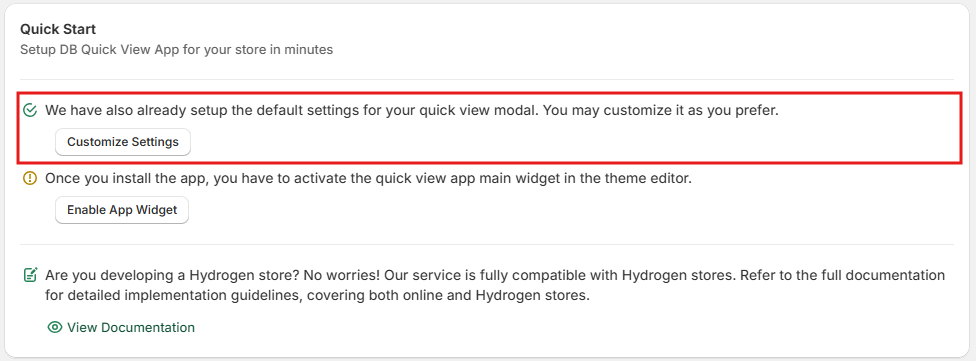976x361 pixels.
Task: Activate the Enable App Widget button
Action: point(122,210)
